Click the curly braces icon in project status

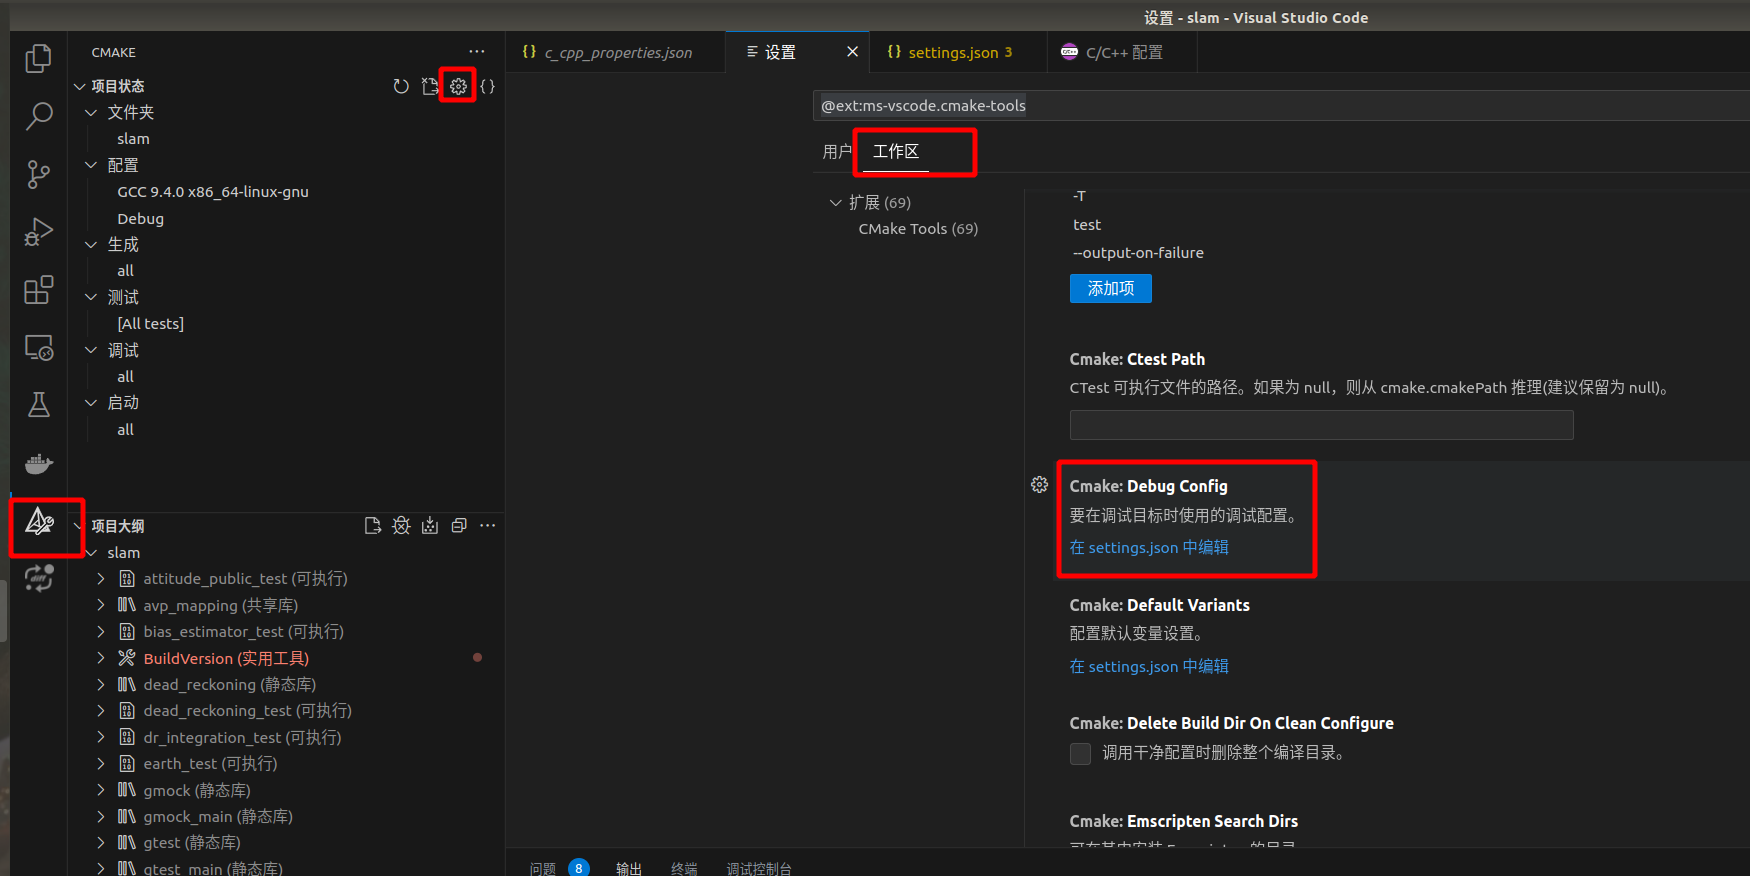pos(487,86)
